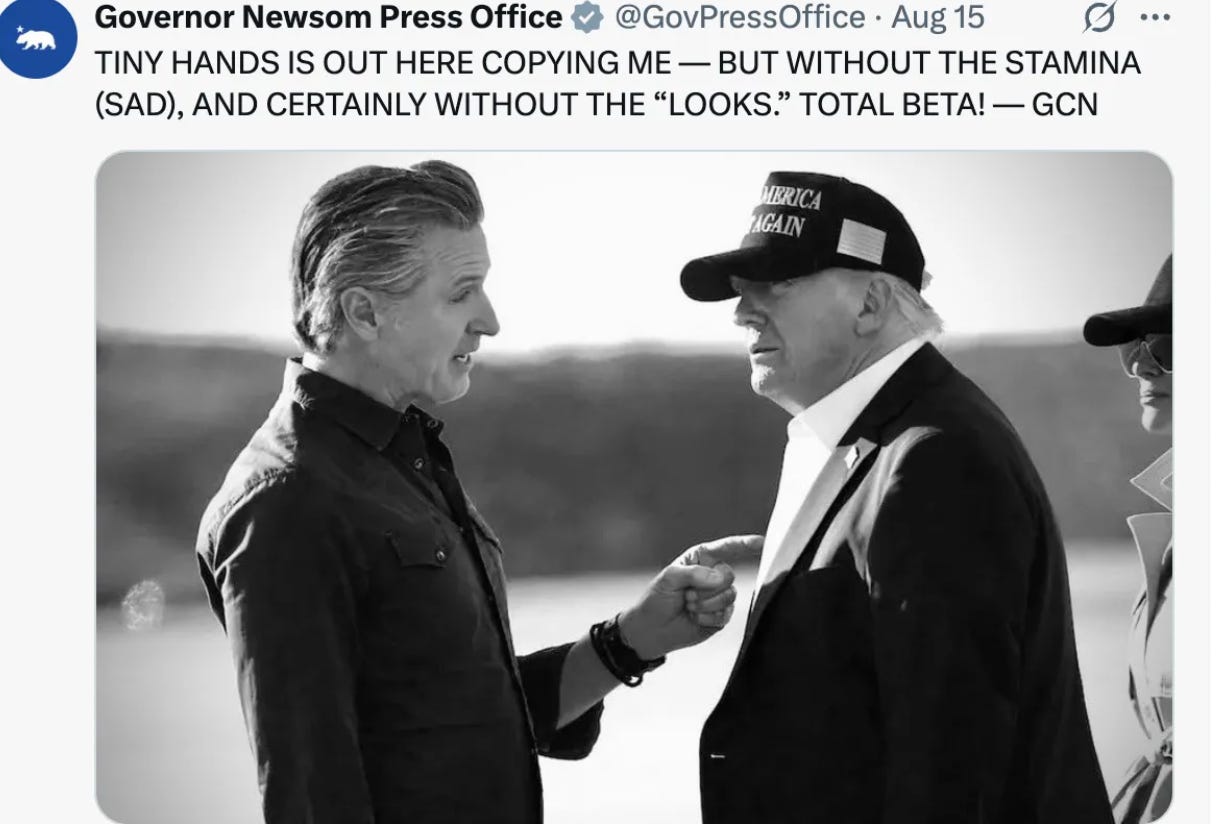The width and height of the screenshot is (1220, 838).
Task: Click the second line containing TOTAL BETA!
Action: [x=596, y=104]
